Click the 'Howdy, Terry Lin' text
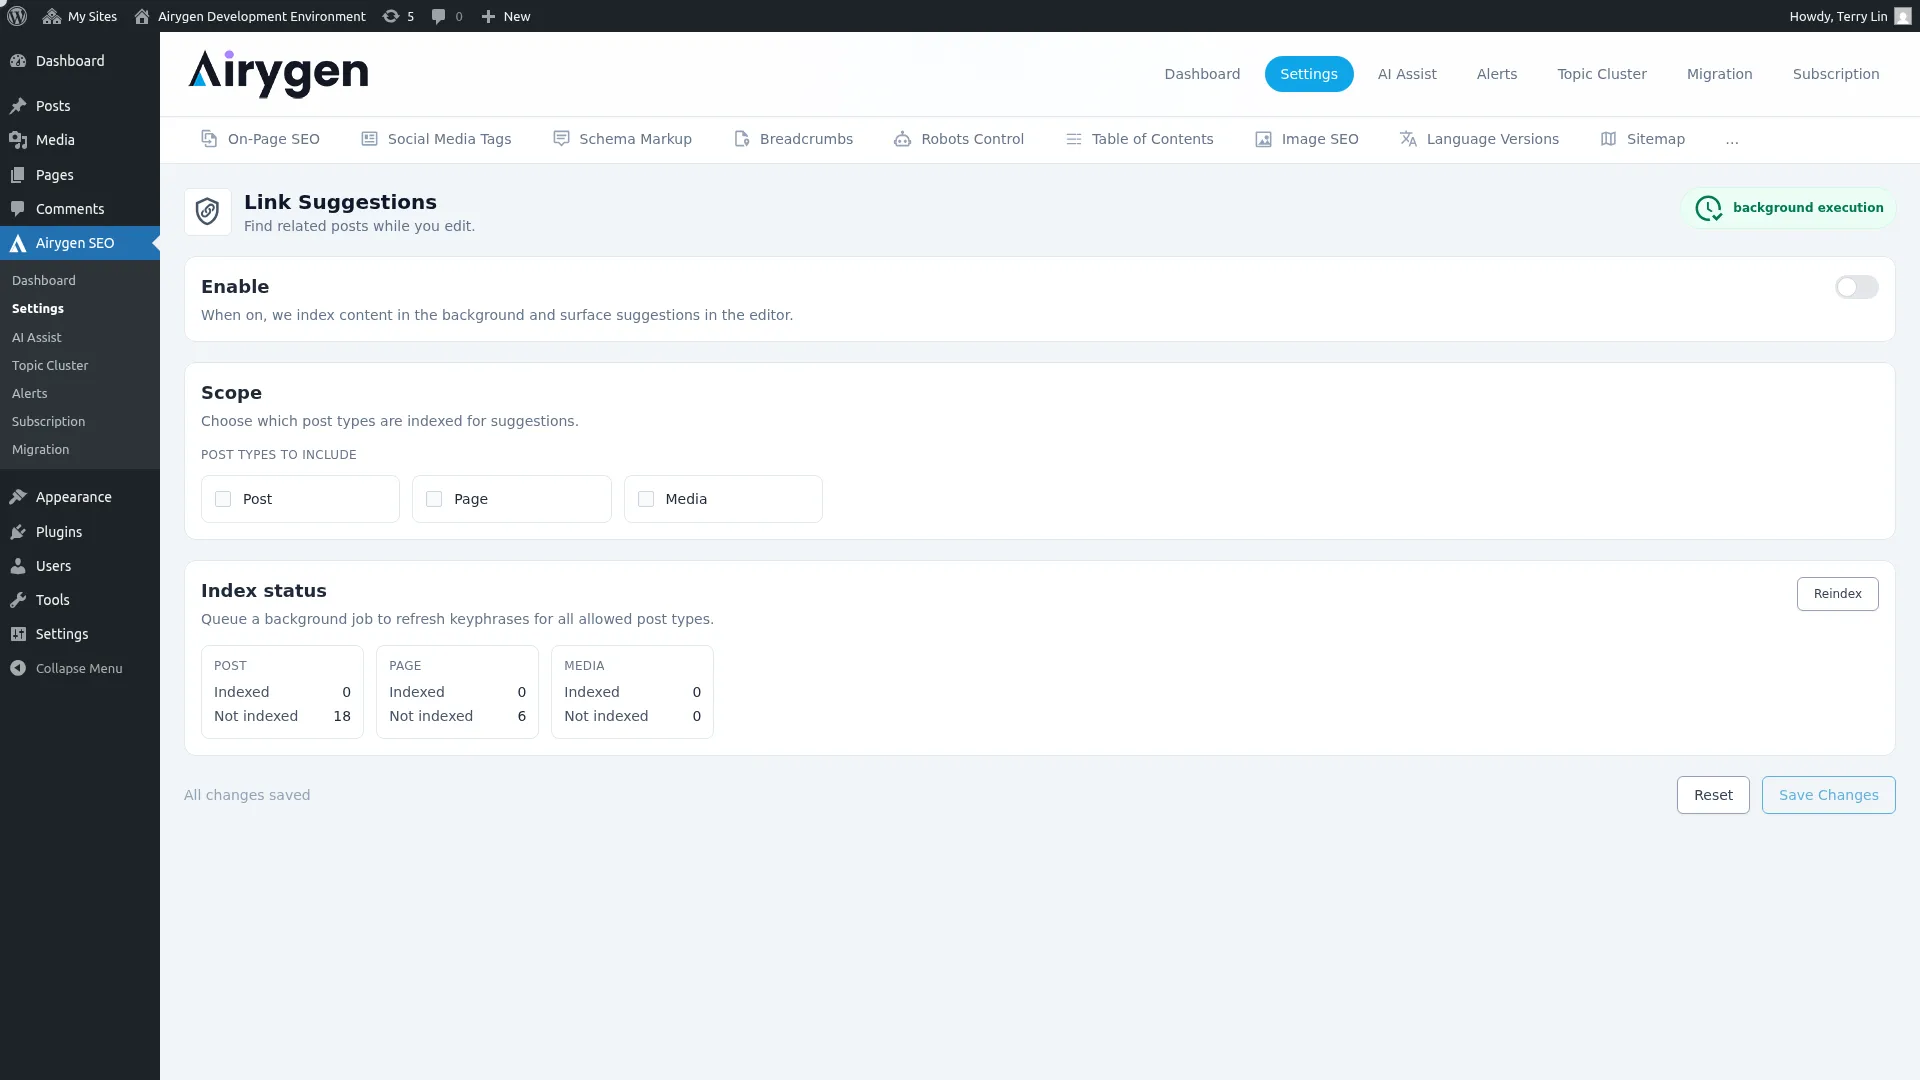Image resolution: width=1920 pixels, height=1080 pixels. click(x=1838, y=16)
